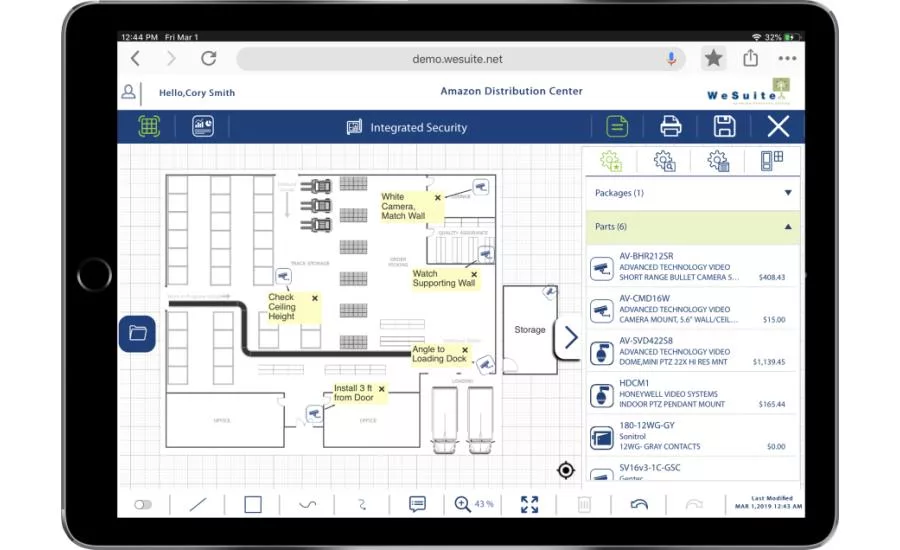
Task: Click the browser forward arrow
Action: pos(171,59)
